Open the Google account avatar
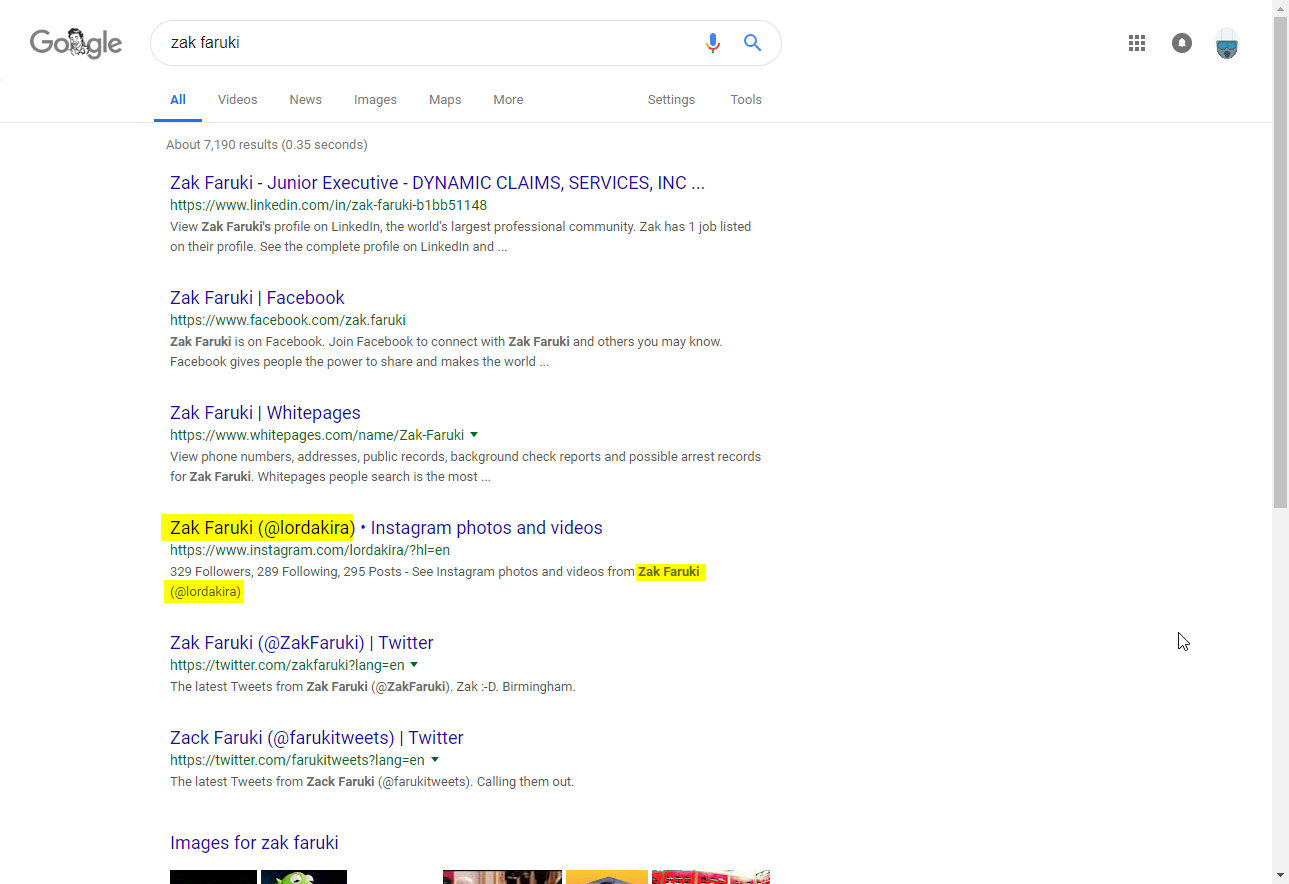The image size is (1289, 884). click(x=1227, y=44)
